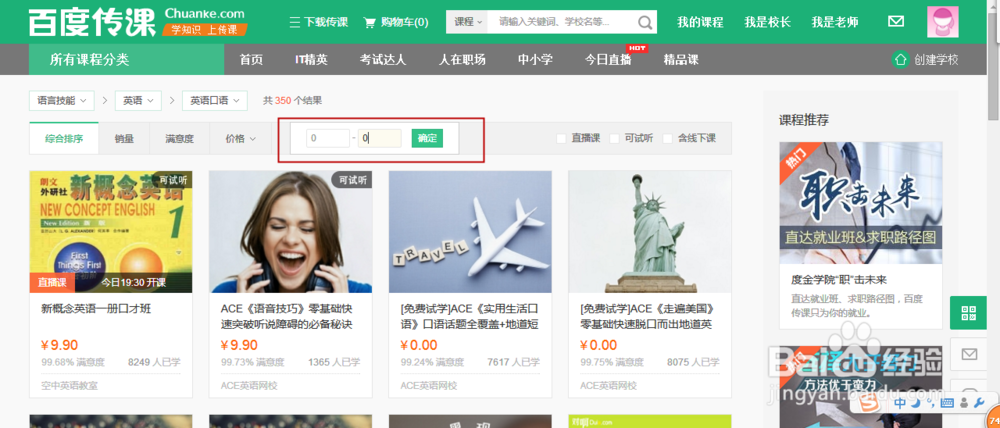The image size is (1000, 428).
Task: Expand the 语言技能 category dropdown
Action: pyautogui.click(x=61, y=101)
